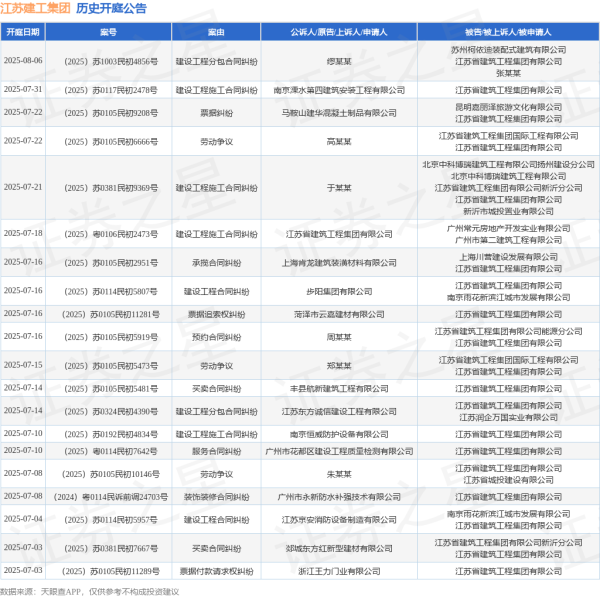Click defendant 江苏润企万国实业有限公司

(509, 418)
